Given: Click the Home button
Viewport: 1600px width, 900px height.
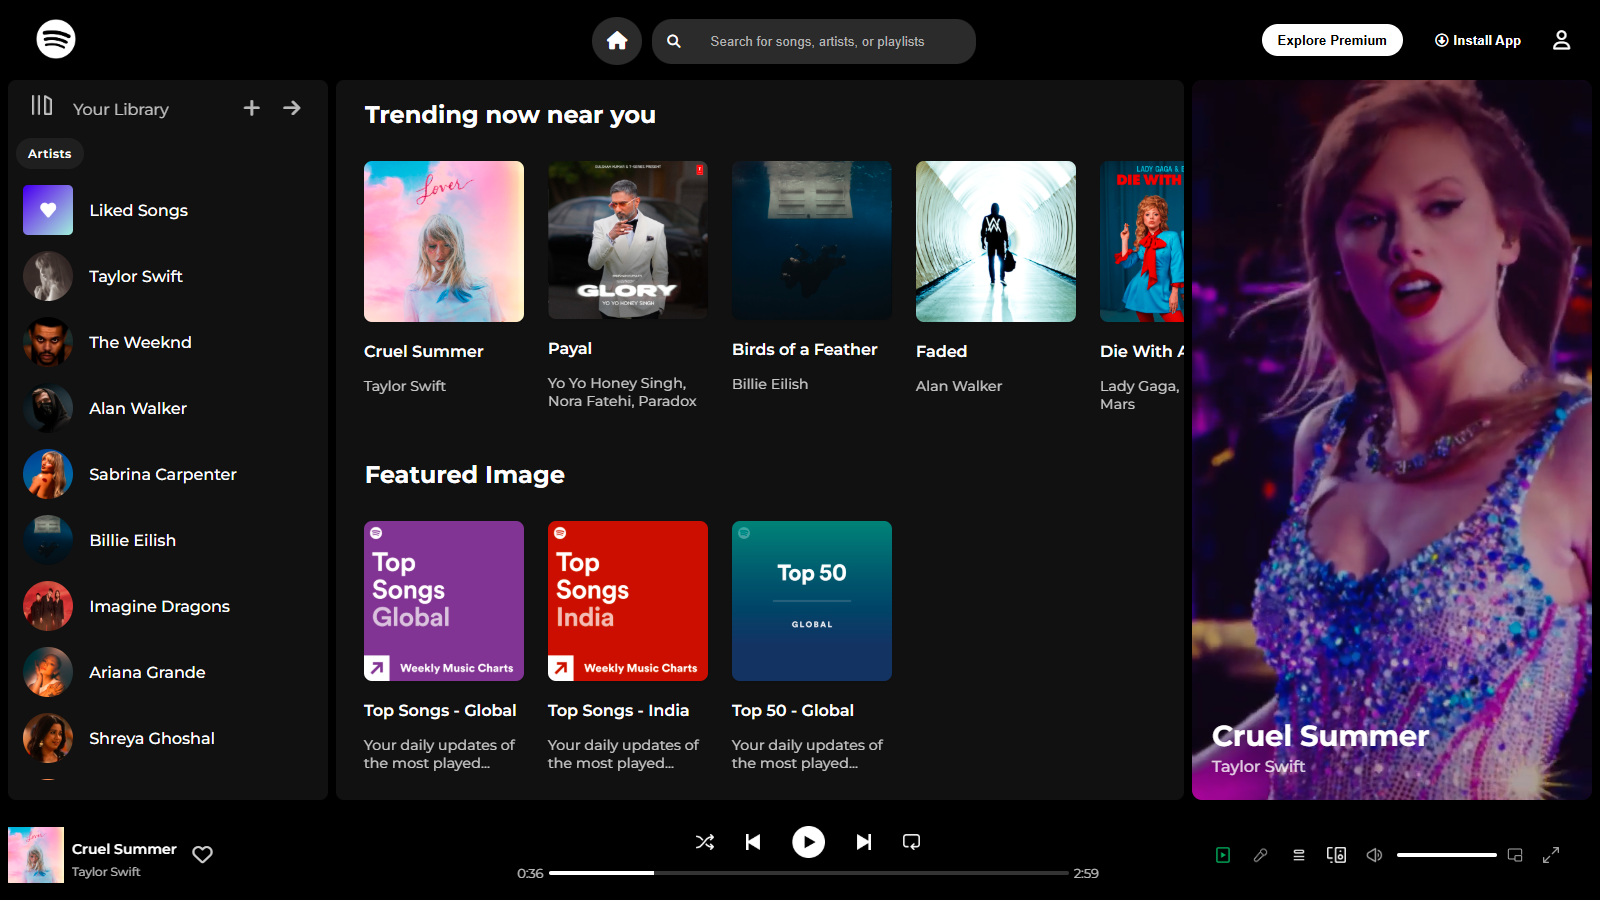Looking at the screenshot, I should [x=617, y=41].
